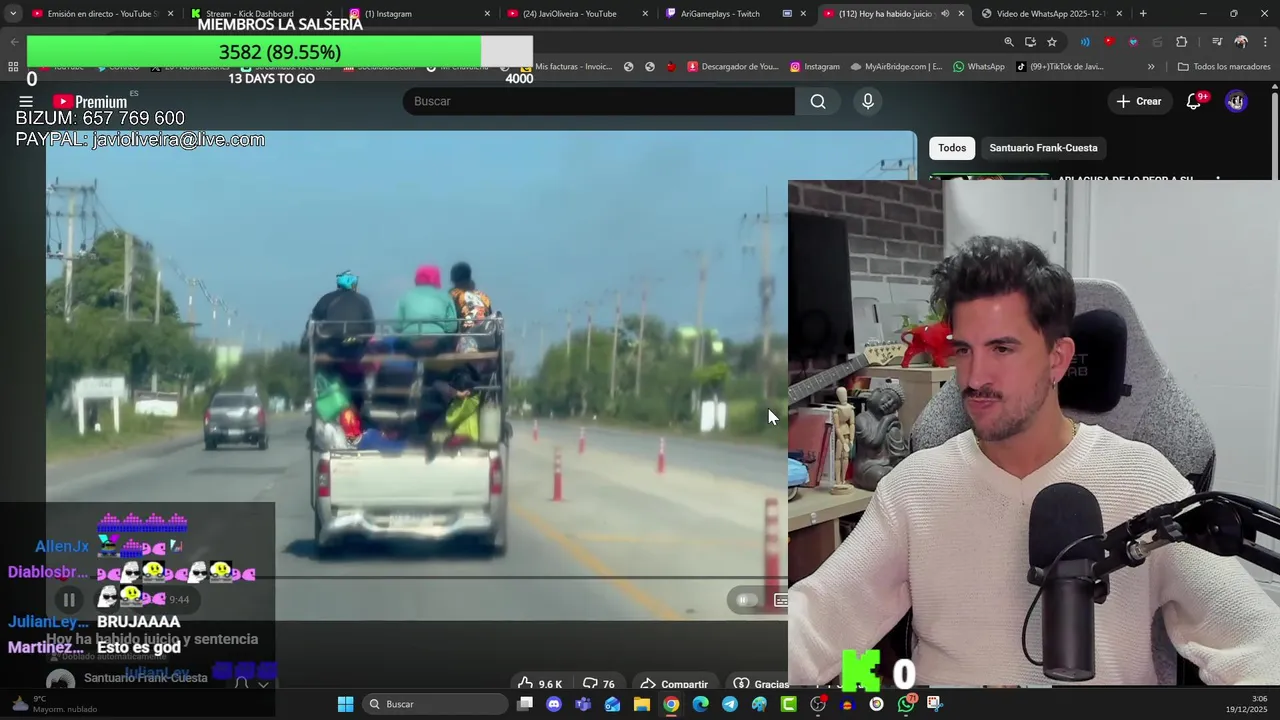
Task: Open Mis facturas bookmark
Action: tap(566, 67)
